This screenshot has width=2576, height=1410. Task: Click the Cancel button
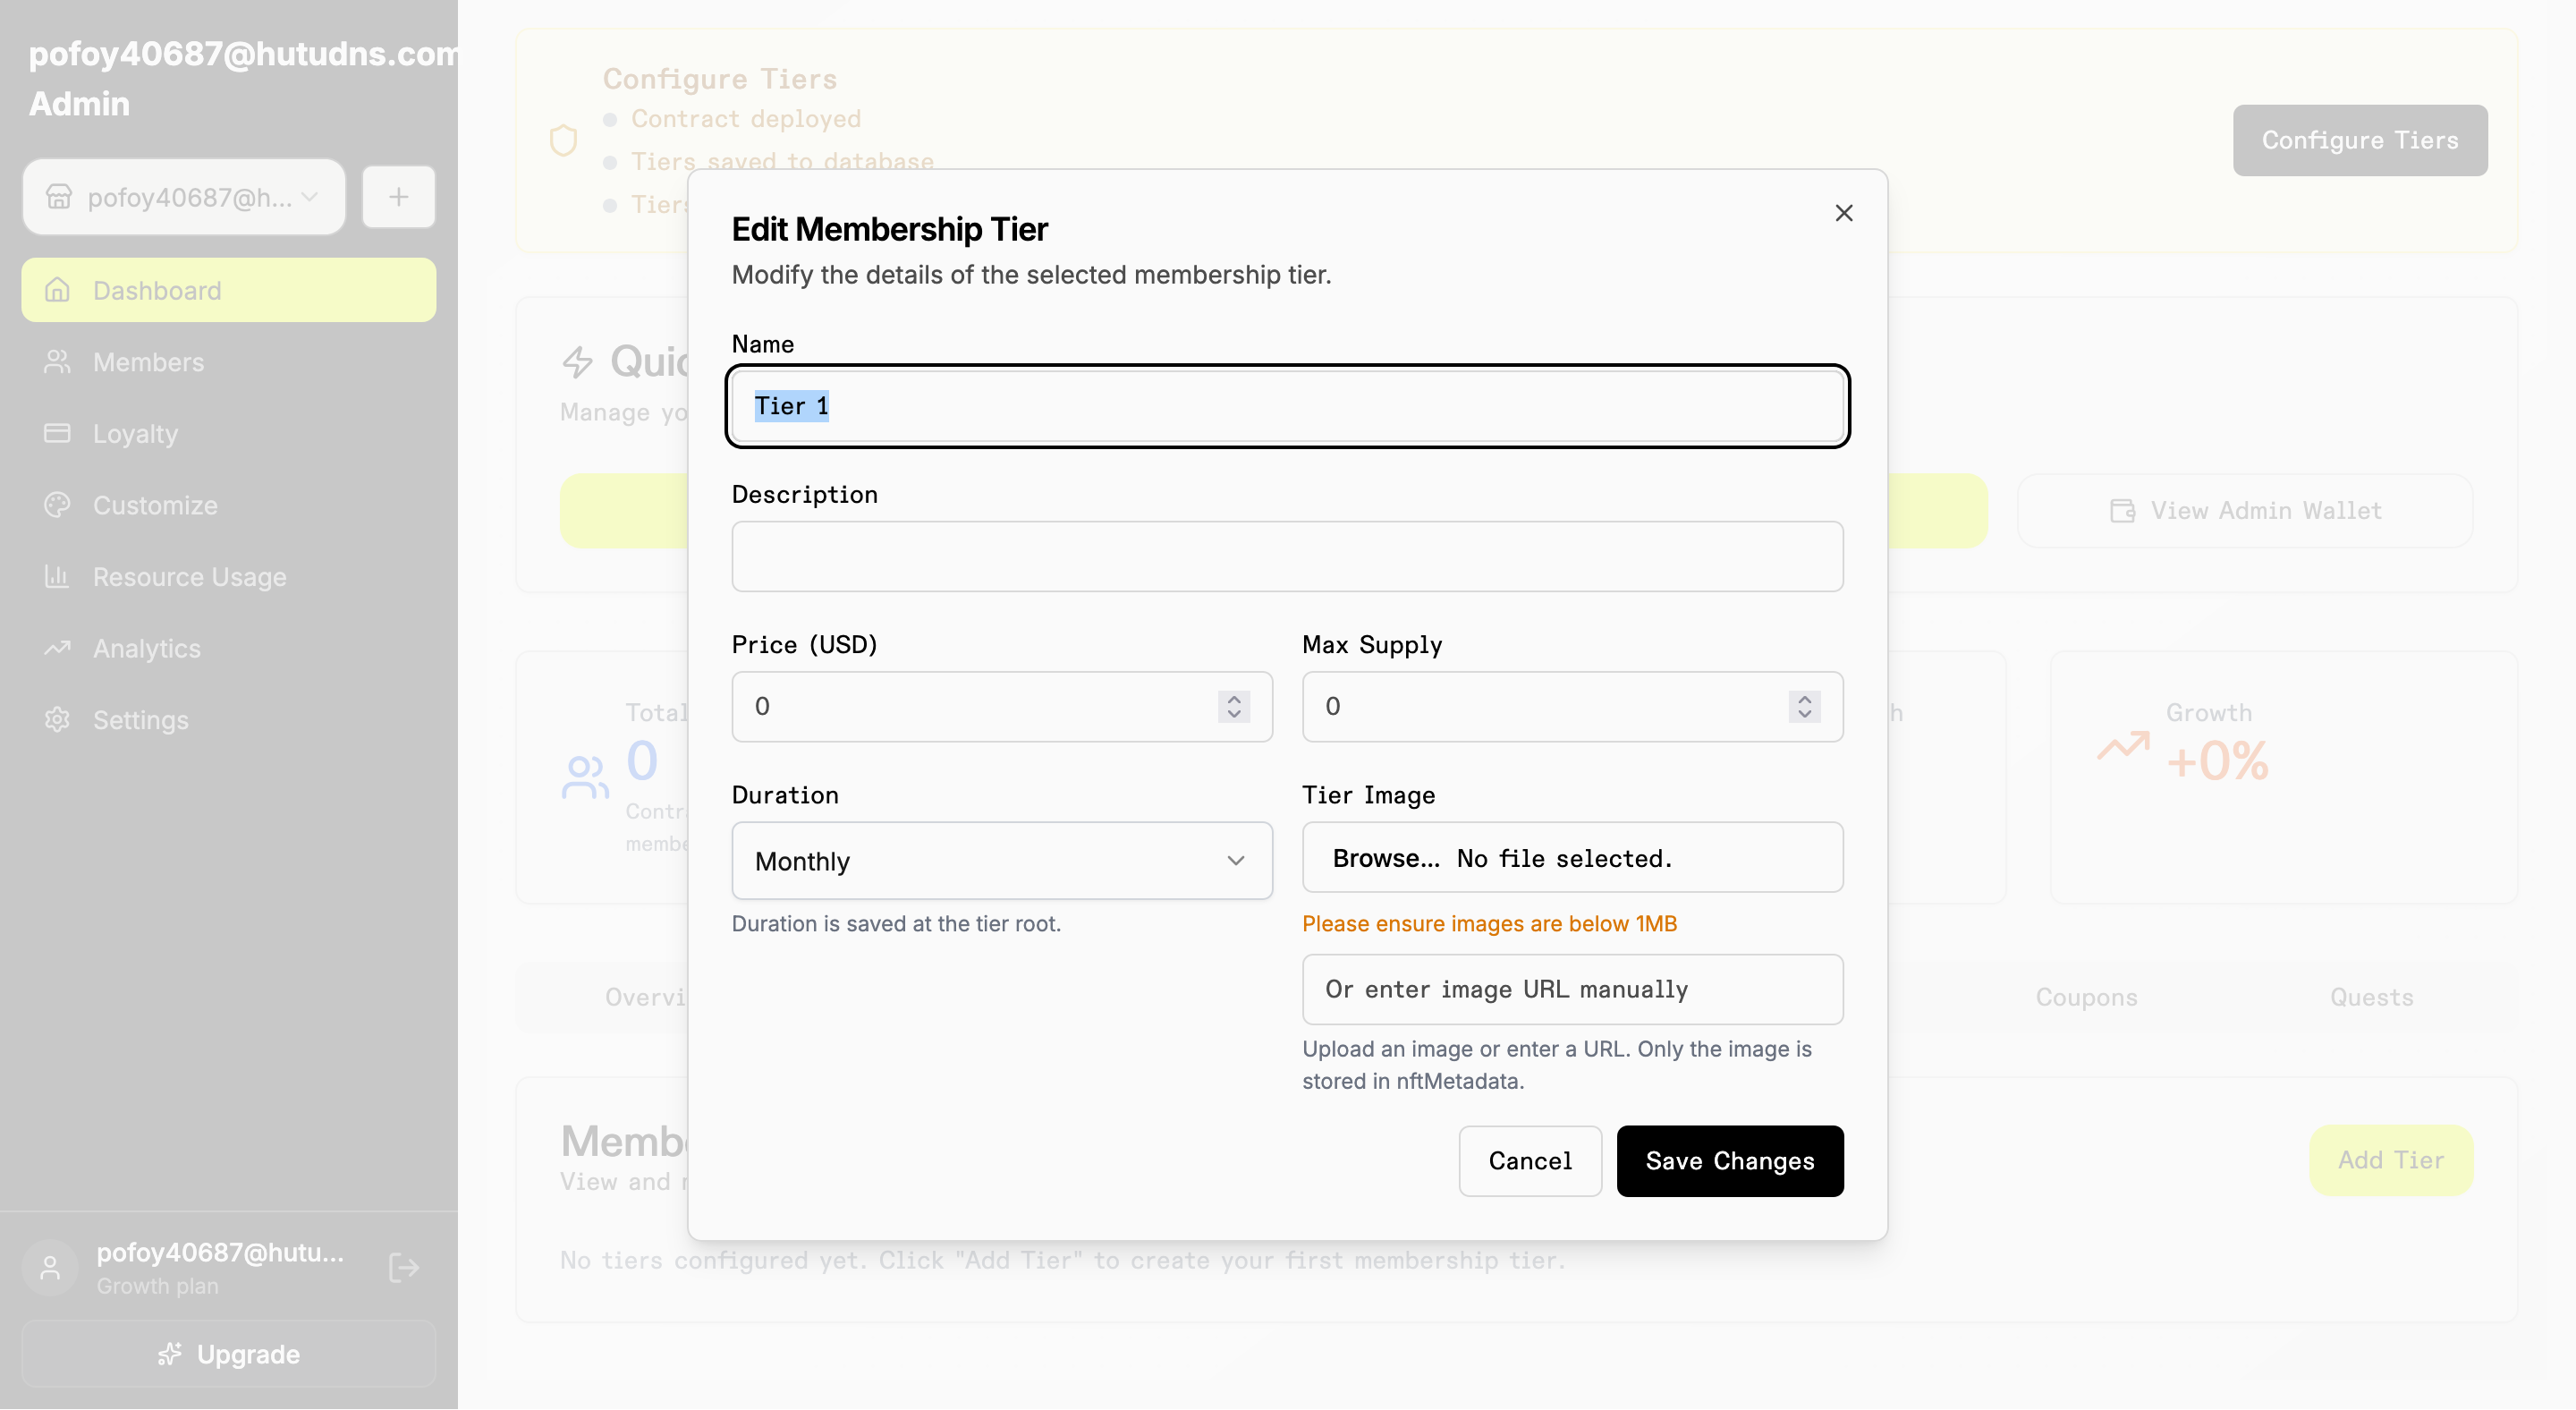[1529, 1161]
